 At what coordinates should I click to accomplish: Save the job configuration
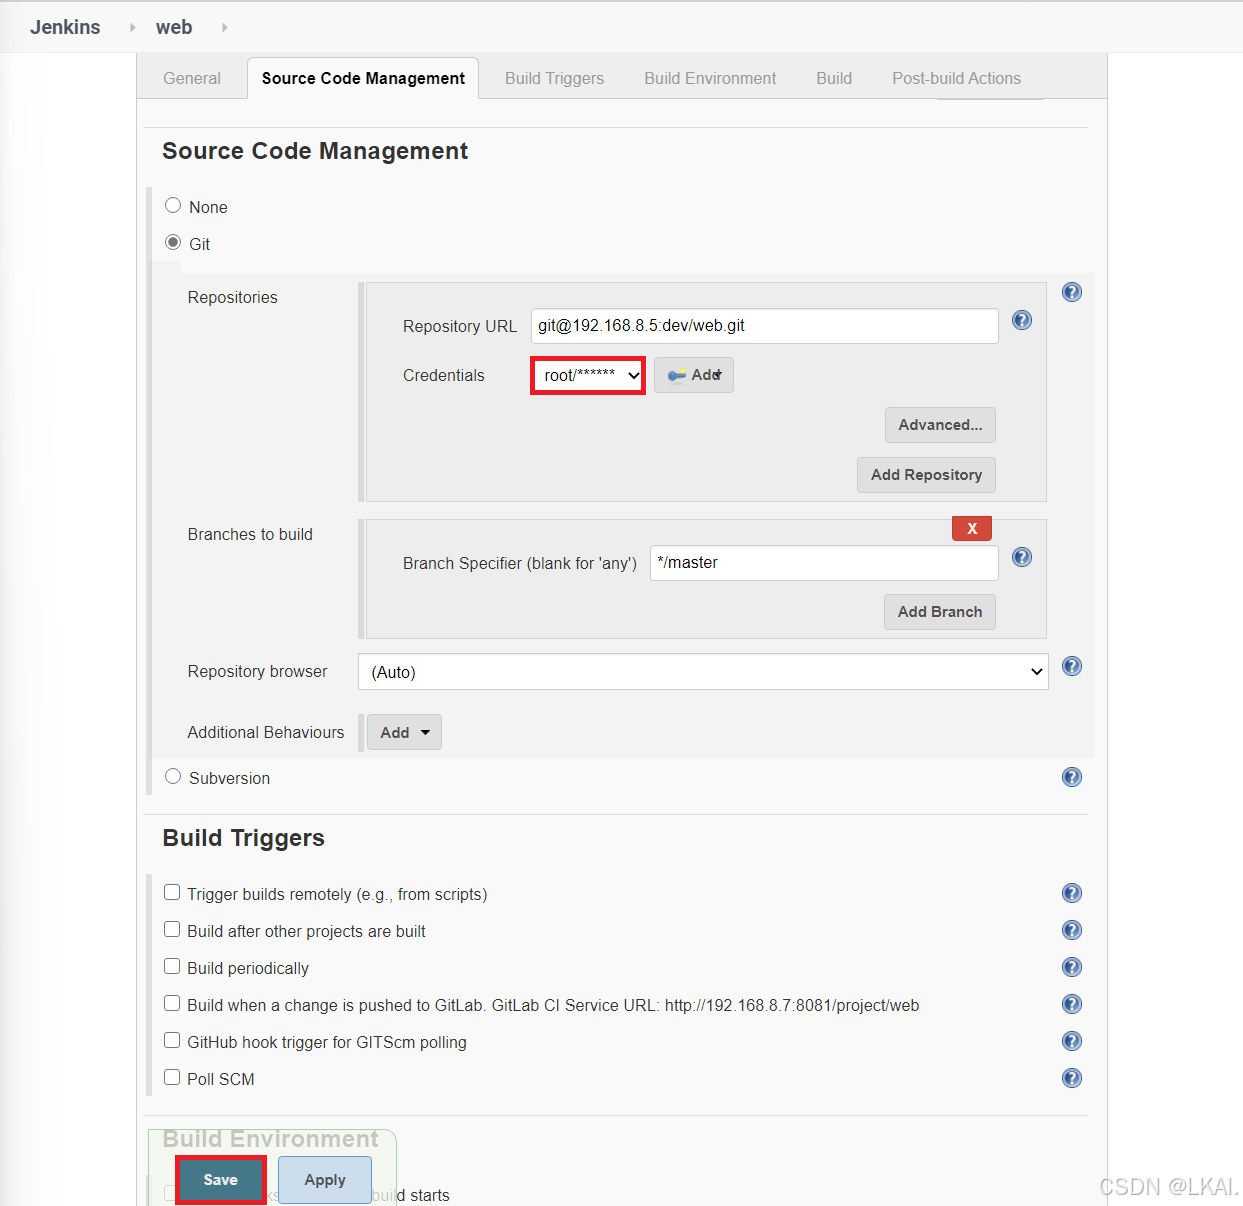click(x=220, y=1179)
